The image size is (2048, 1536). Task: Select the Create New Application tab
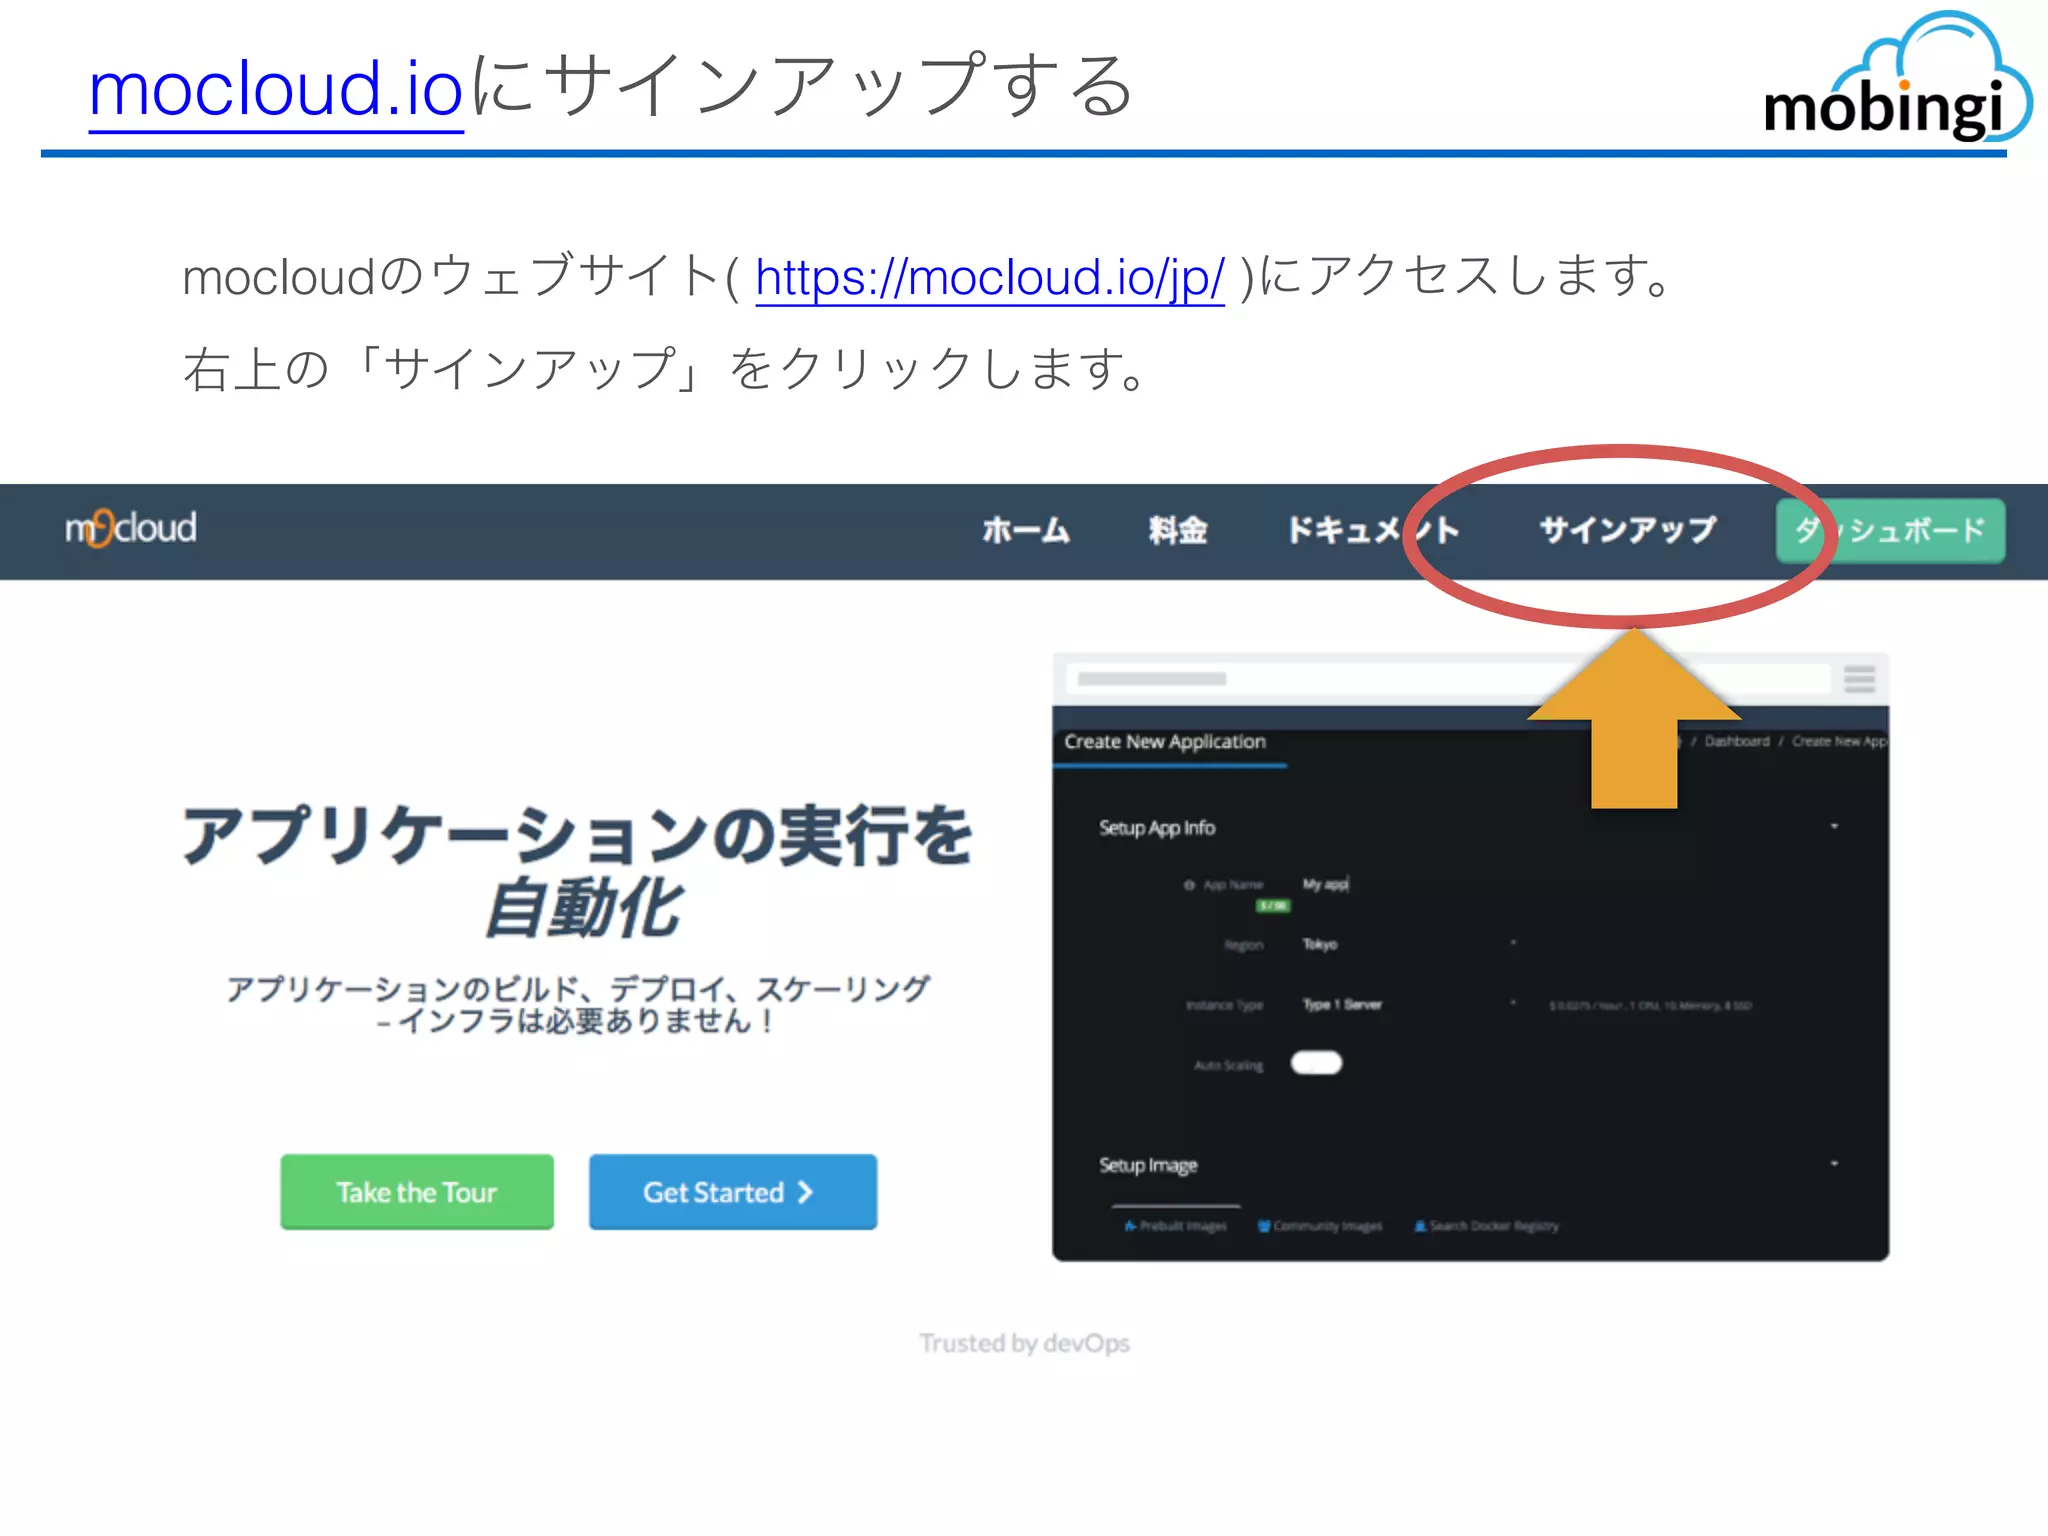(x=1168, y=743)
